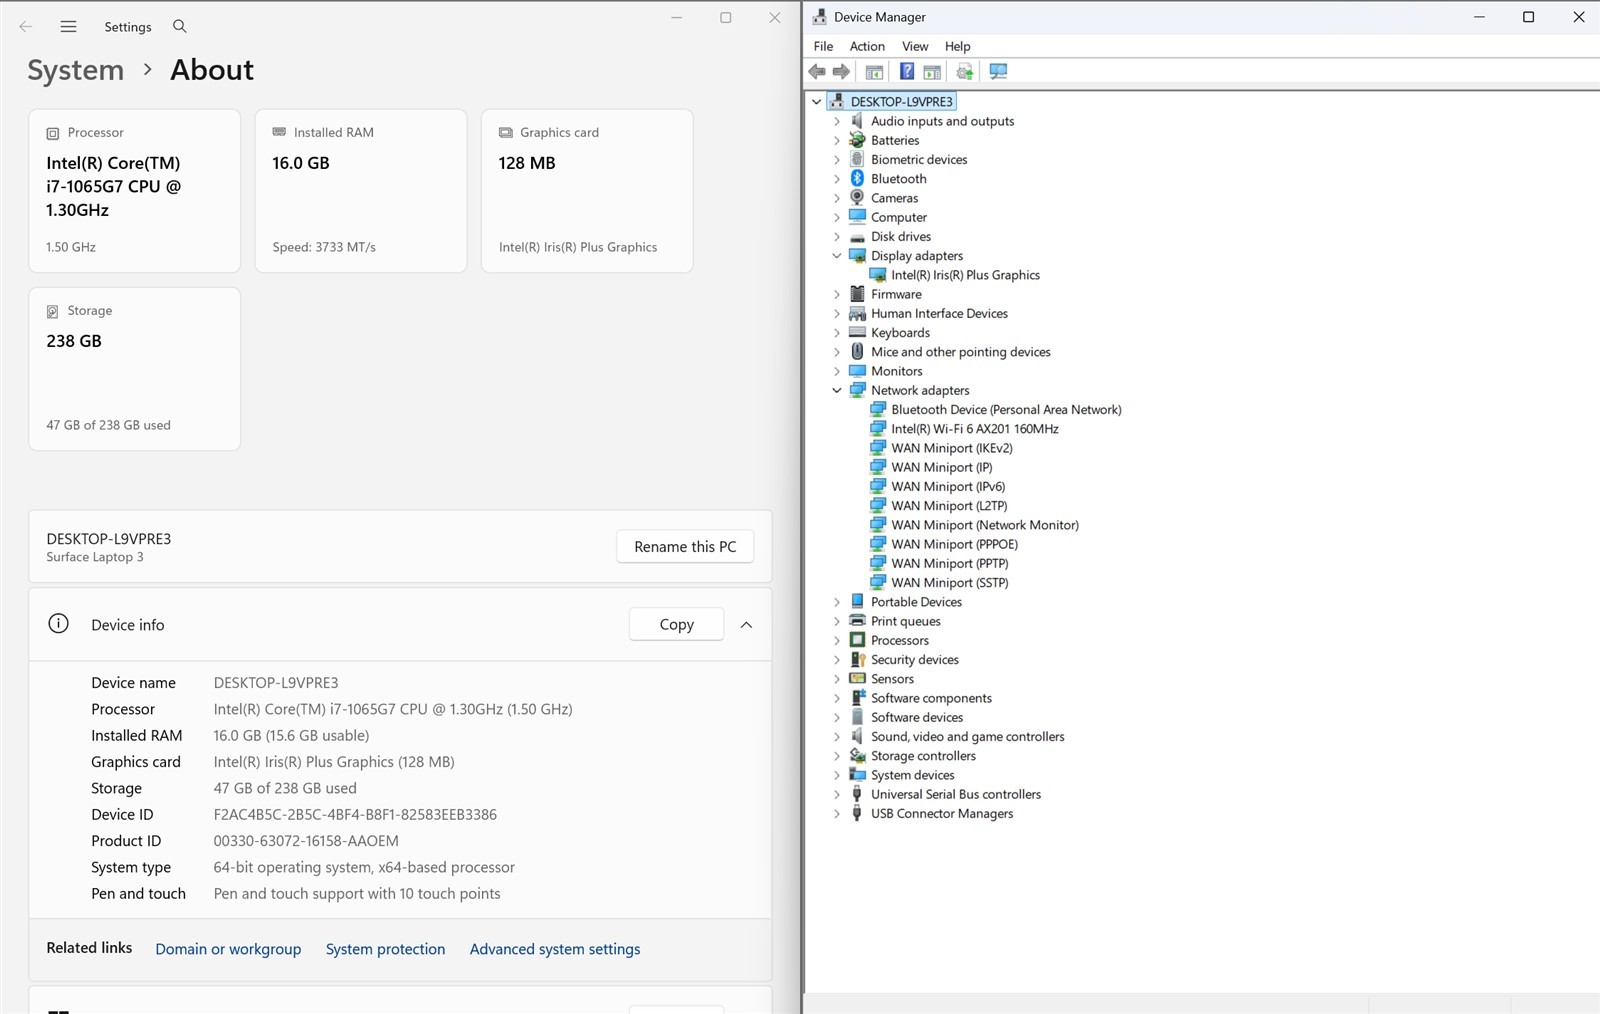Viewport: 1600px width, 1014px height.
Task: Select WAN Miniport (SSTP) entry
Action: [950, 583]
